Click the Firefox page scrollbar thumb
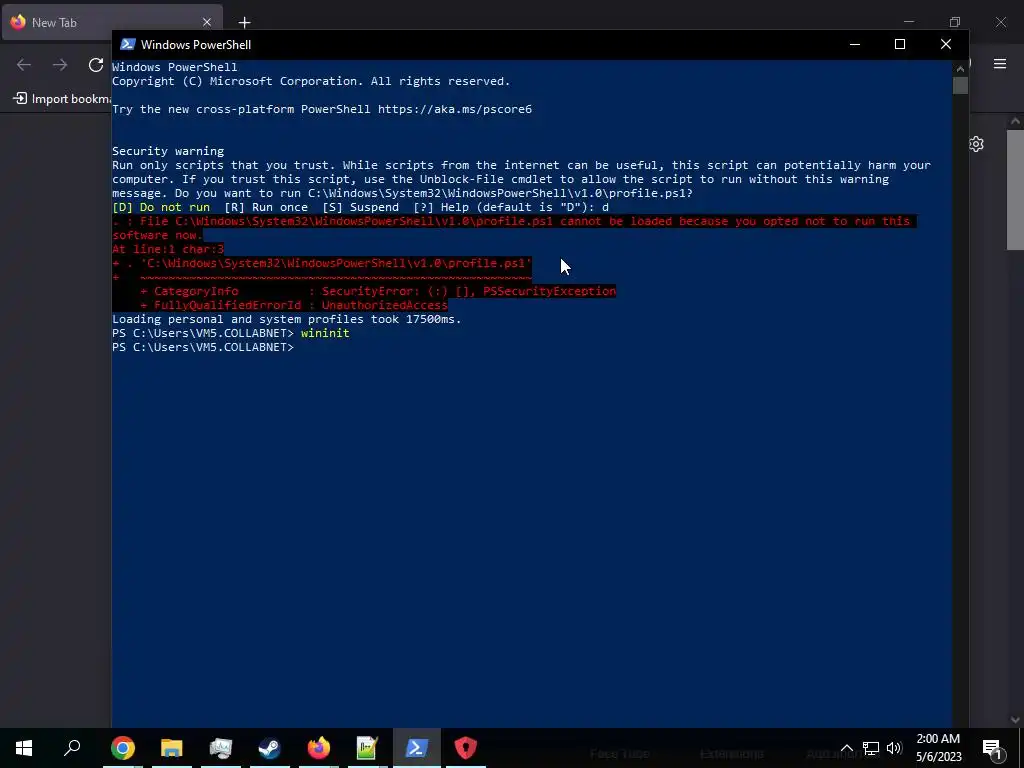Image resolution: width=1024 pixels, height=768 pixels. point(1015,189)
